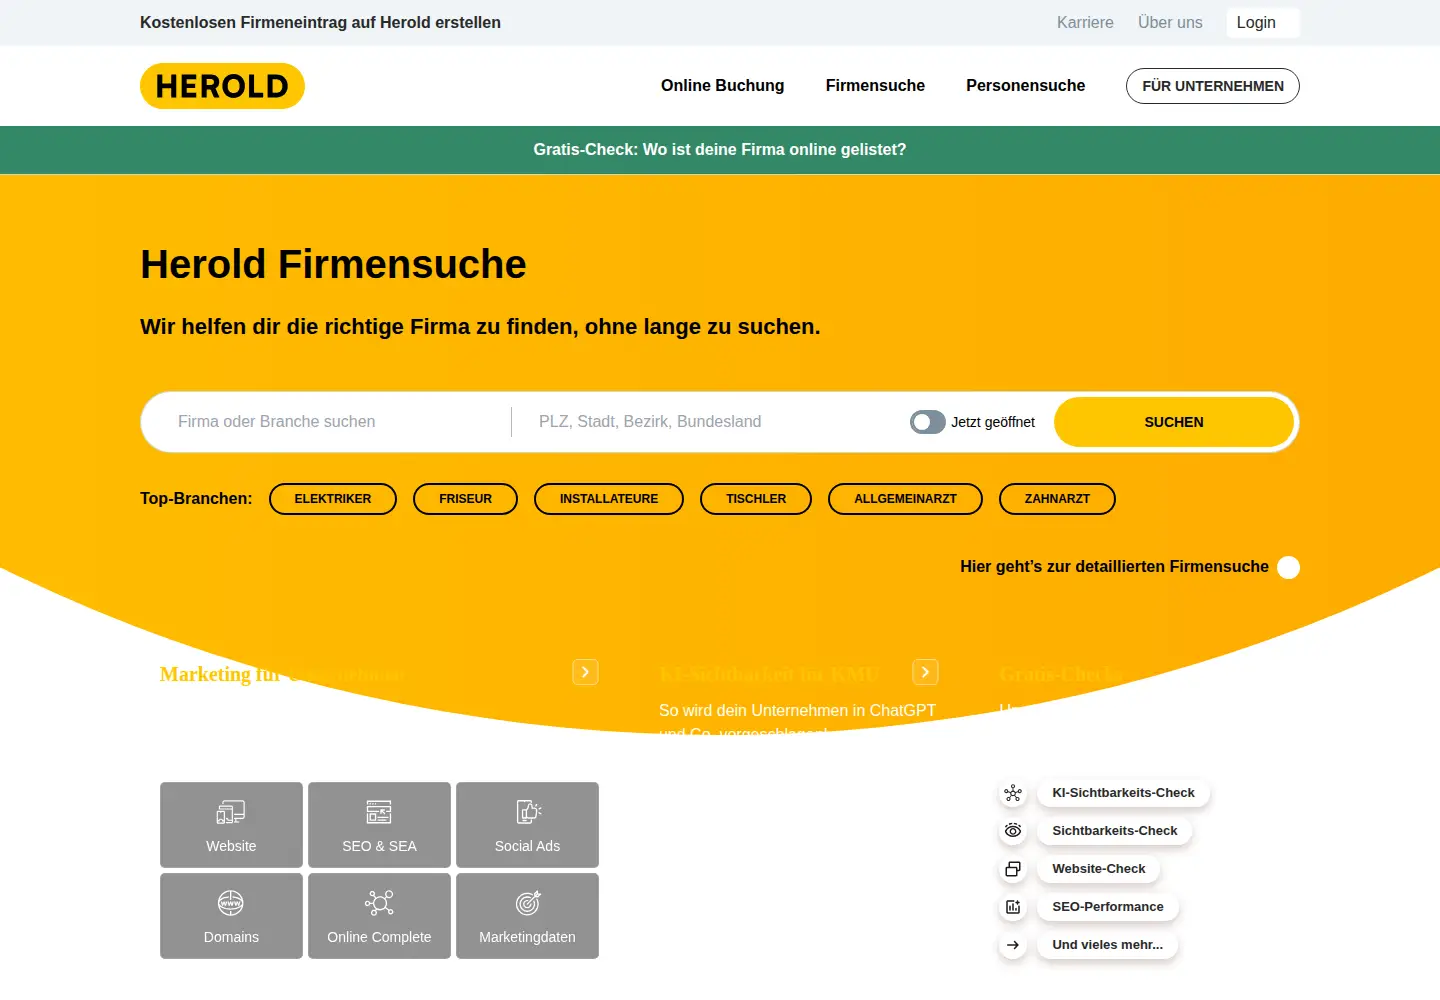
Task: Click the Gratis-Check banner link
Action: pos(720,150)
